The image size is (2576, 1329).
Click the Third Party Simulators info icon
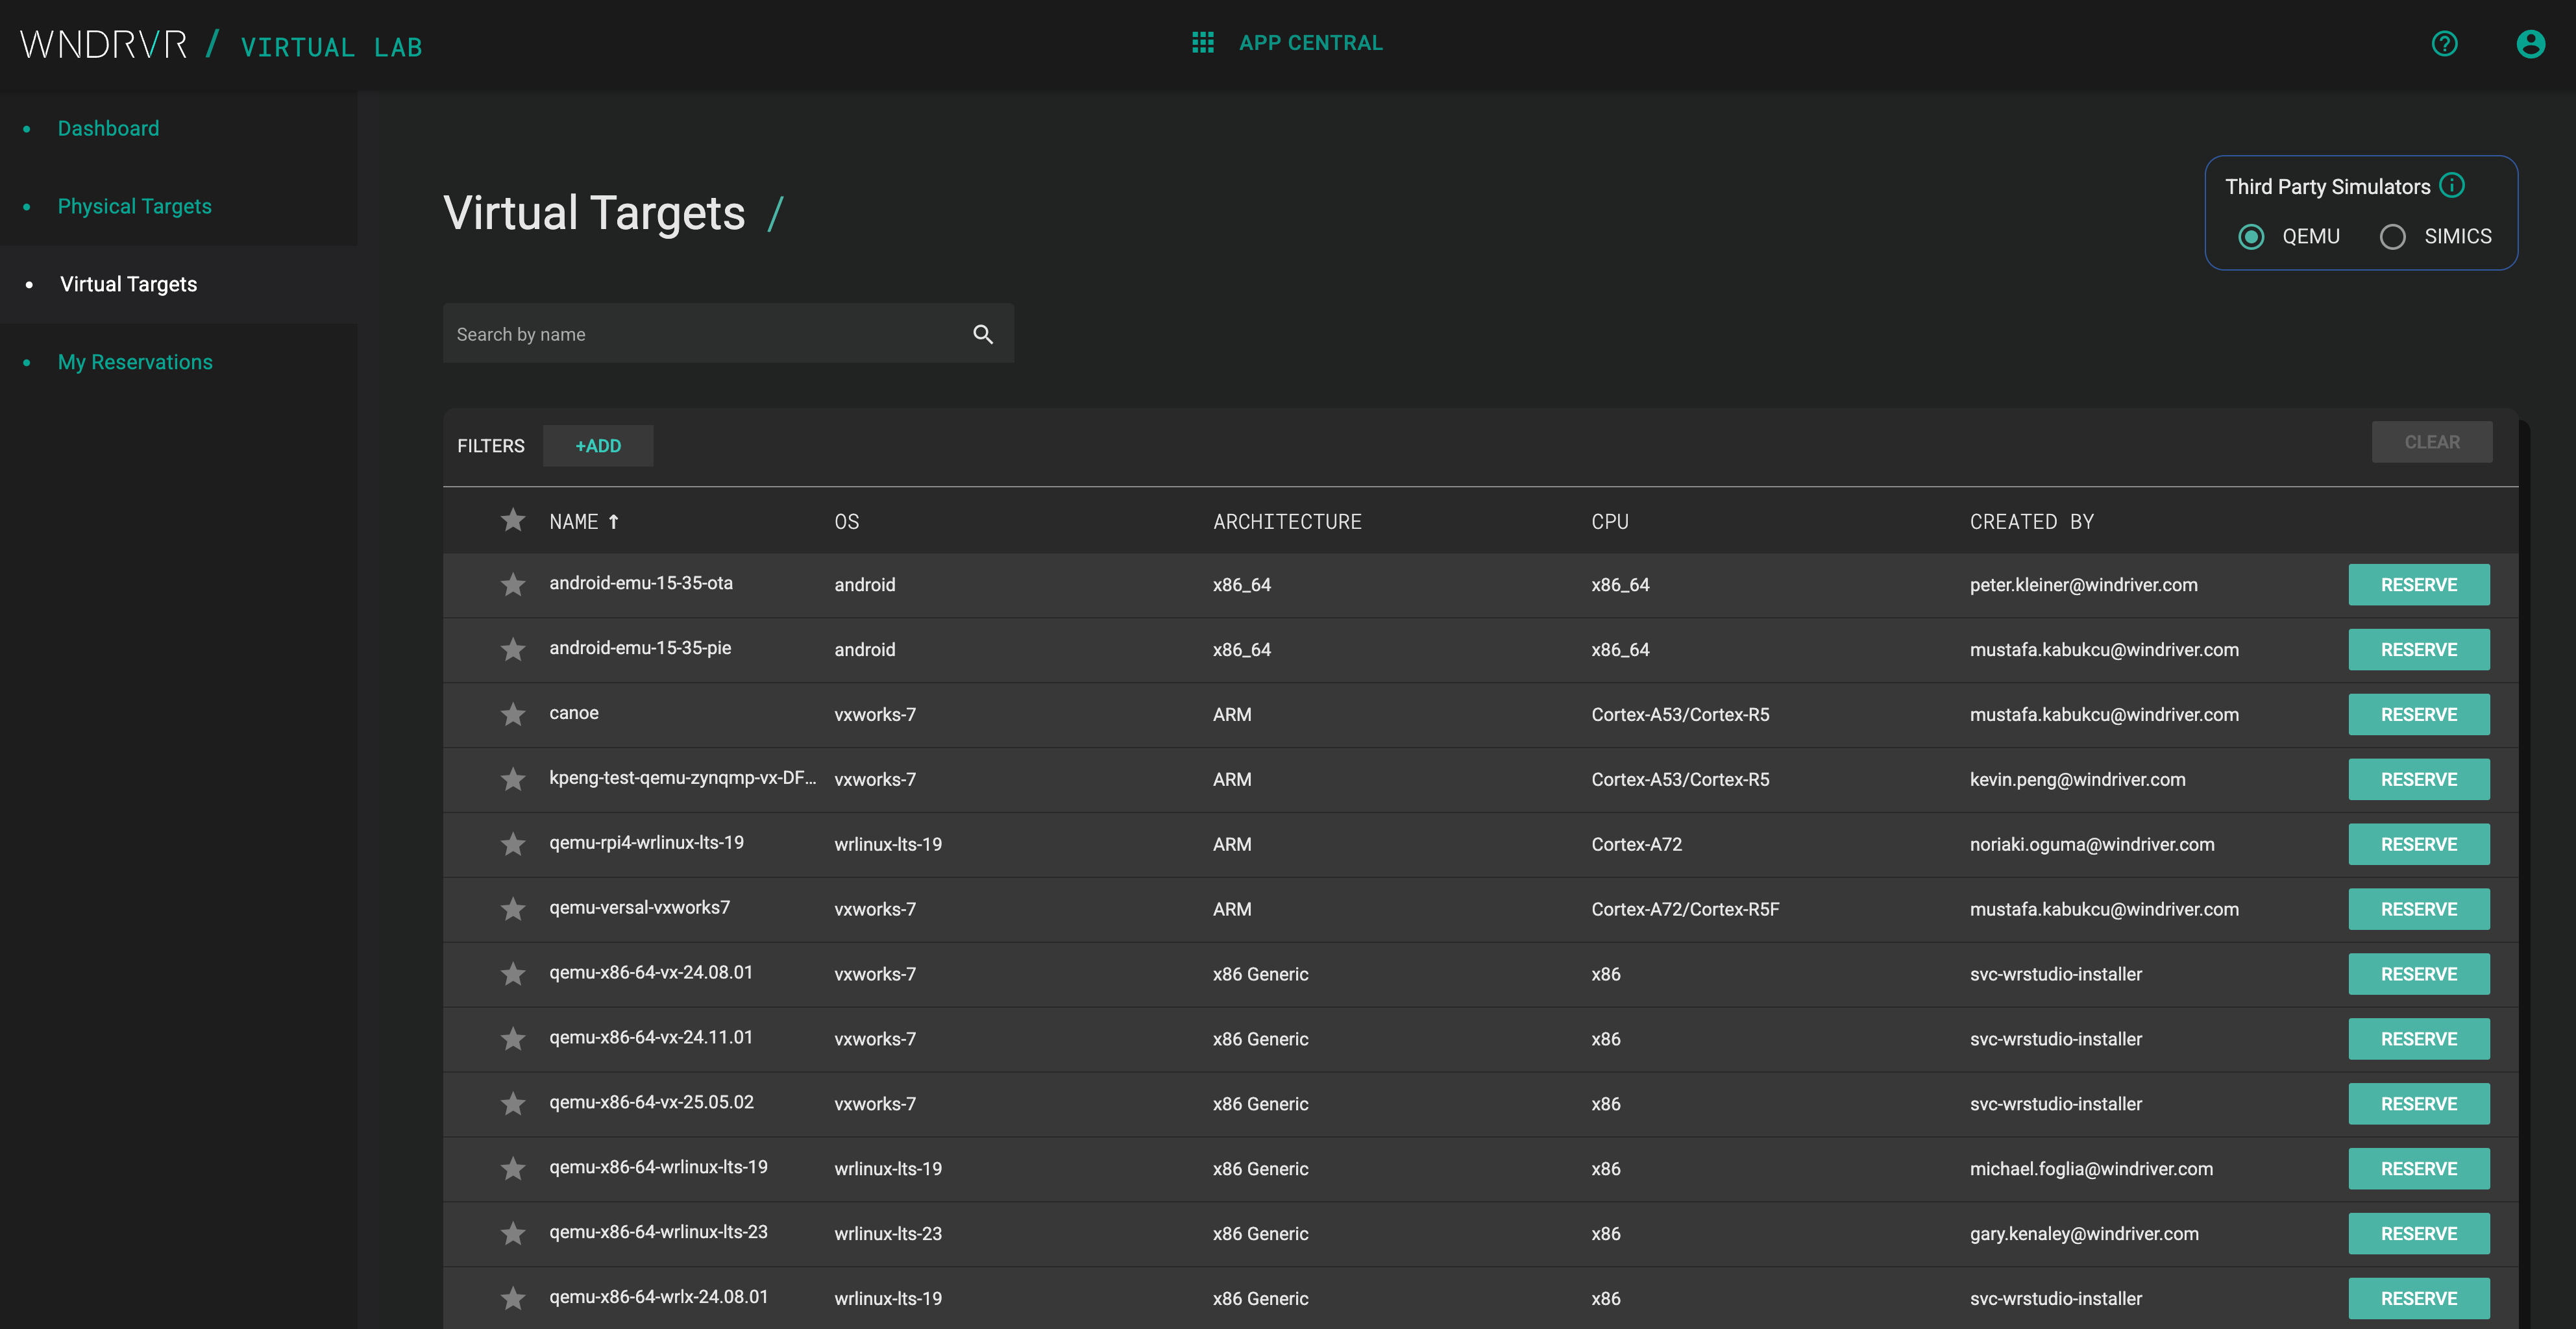pyautogui.click(x=2453, y=185)
